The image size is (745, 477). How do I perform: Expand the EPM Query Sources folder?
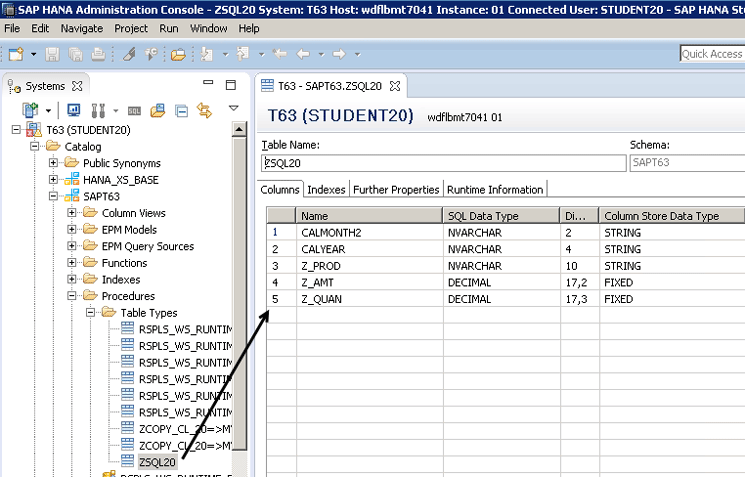(x=72, y=246)
